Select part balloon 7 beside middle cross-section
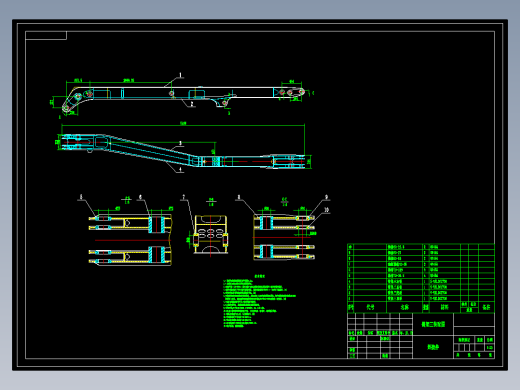The height and width of the screenshot is (390, 520). [x=183, y=197]
